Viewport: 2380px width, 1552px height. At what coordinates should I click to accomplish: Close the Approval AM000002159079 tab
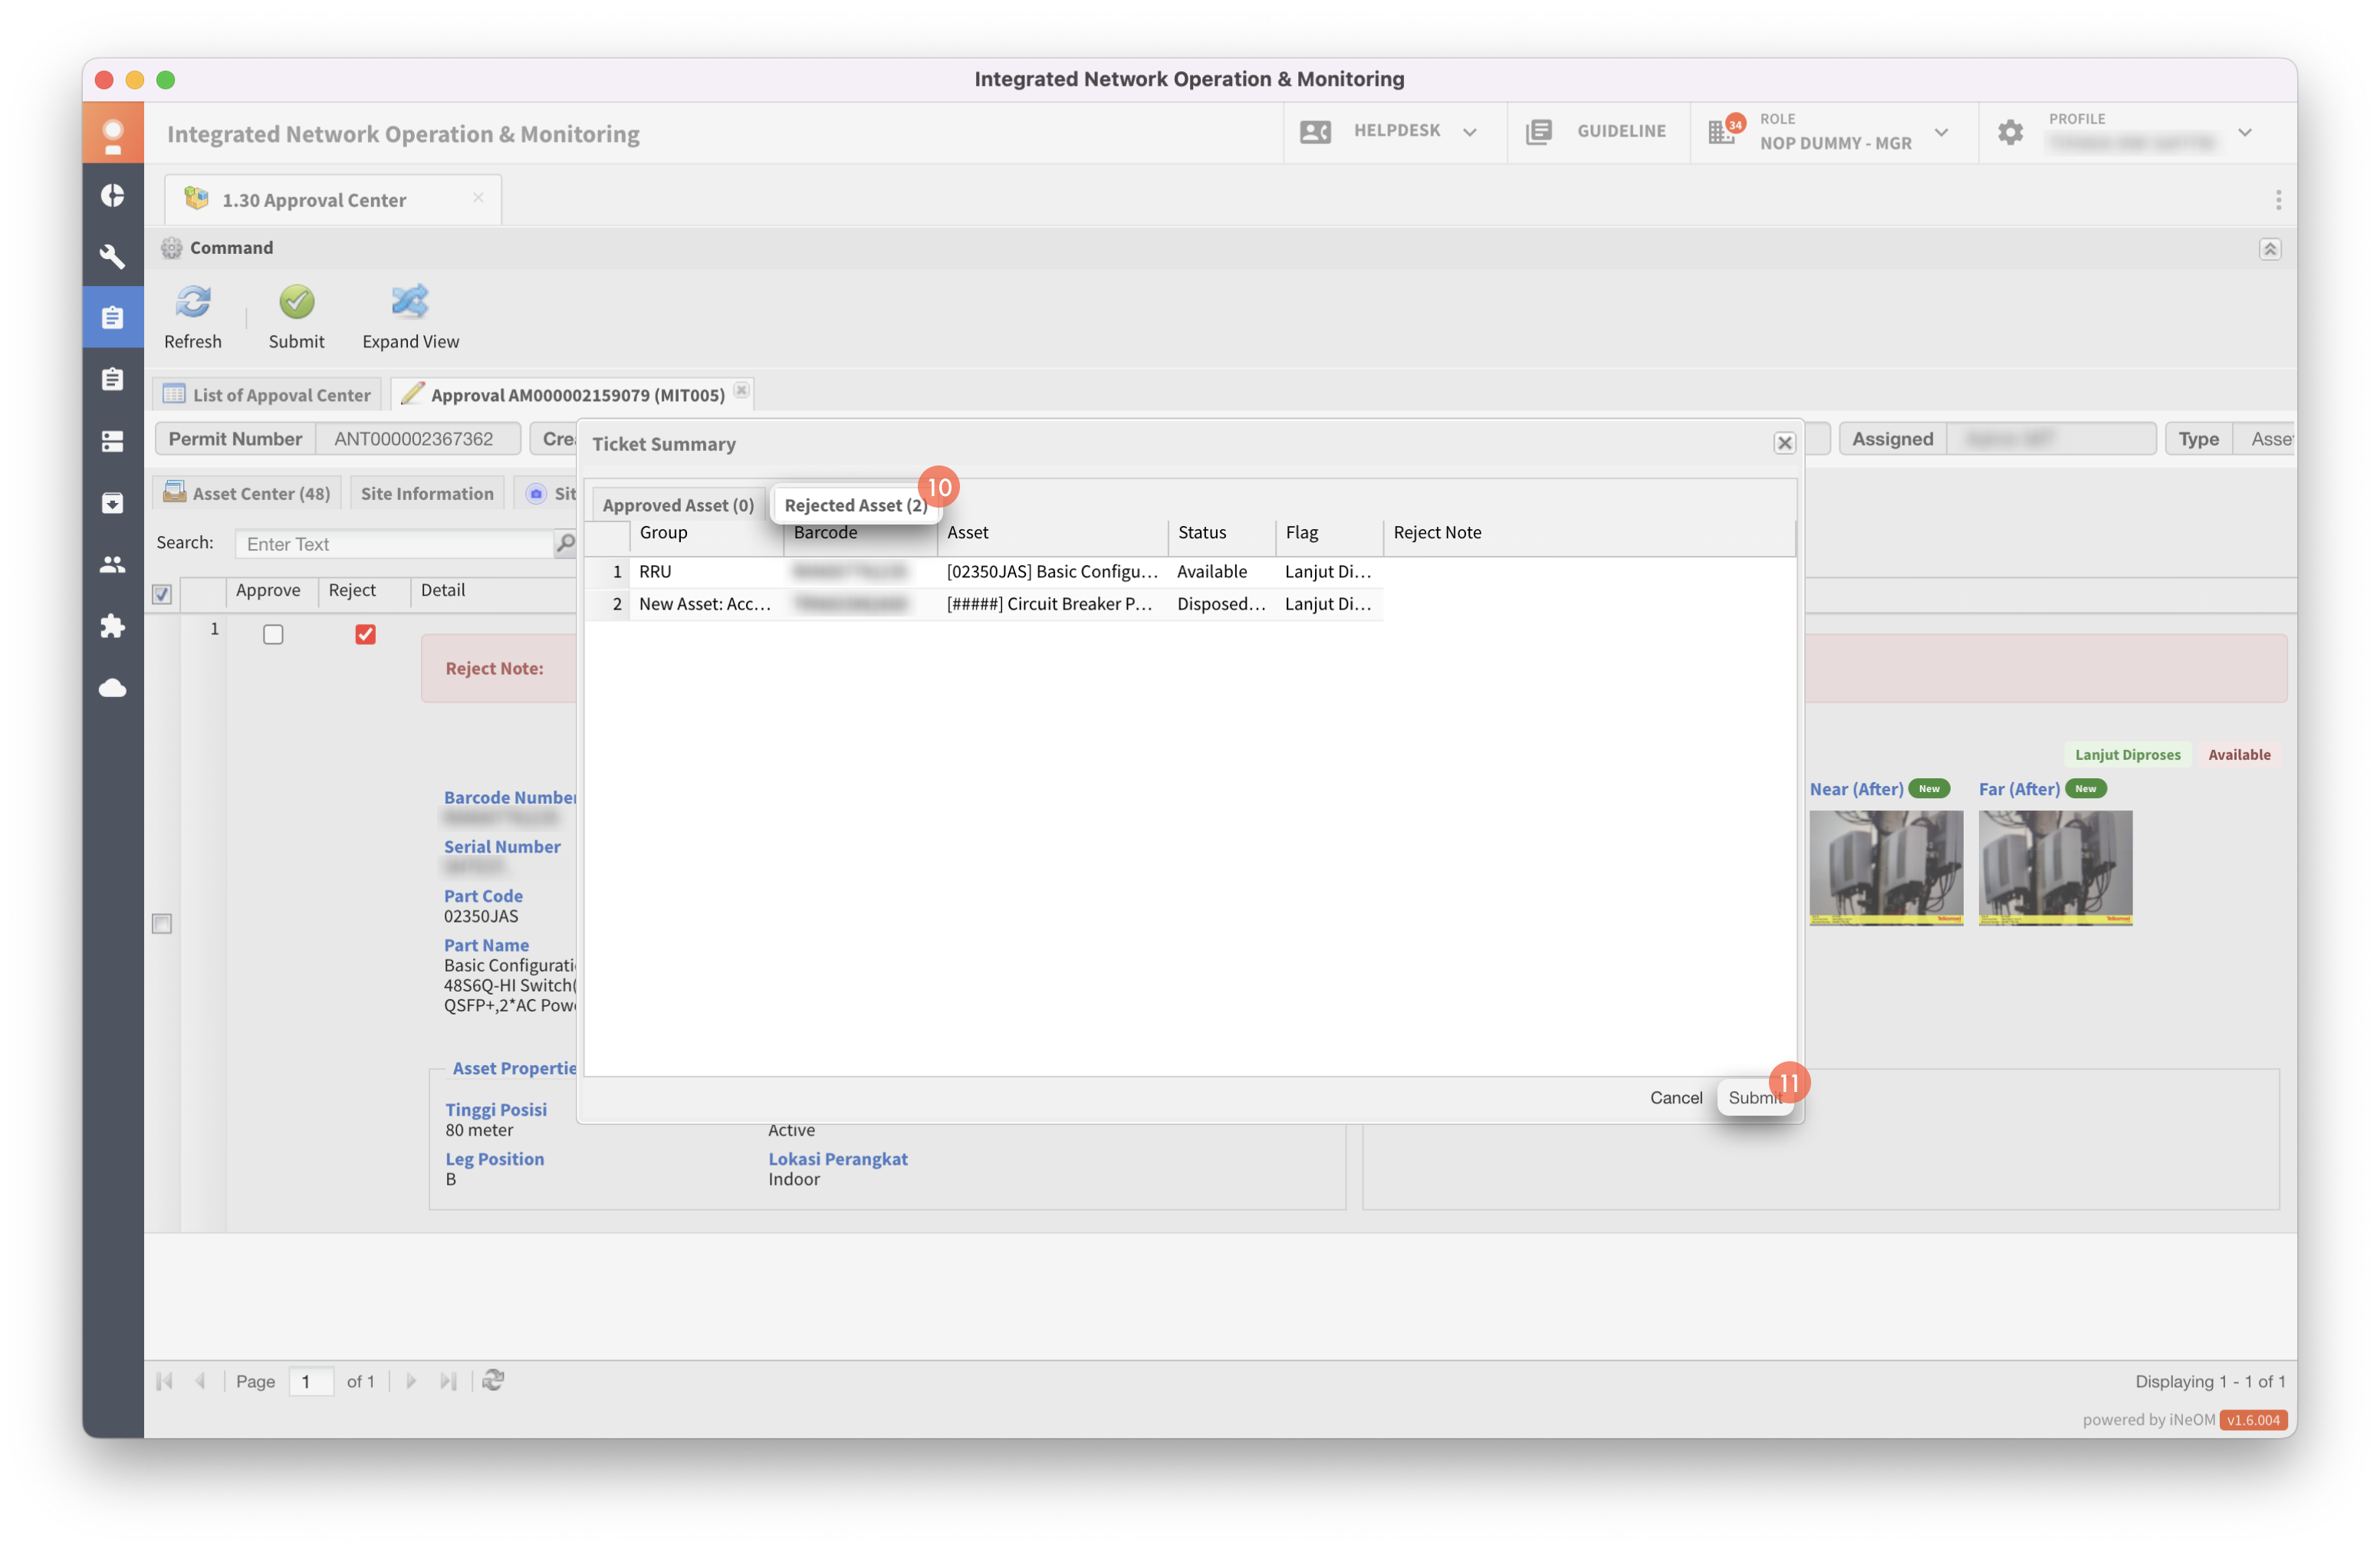(741, 390)
